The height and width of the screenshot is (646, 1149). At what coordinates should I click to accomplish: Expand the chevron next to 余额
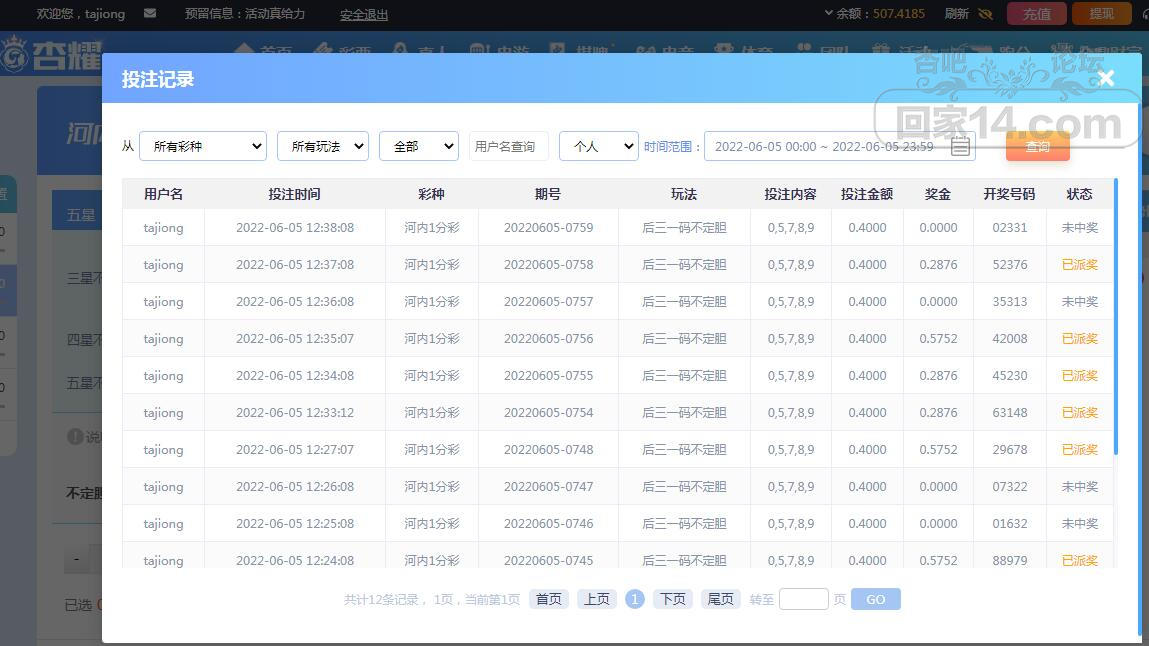click(828, 13)
